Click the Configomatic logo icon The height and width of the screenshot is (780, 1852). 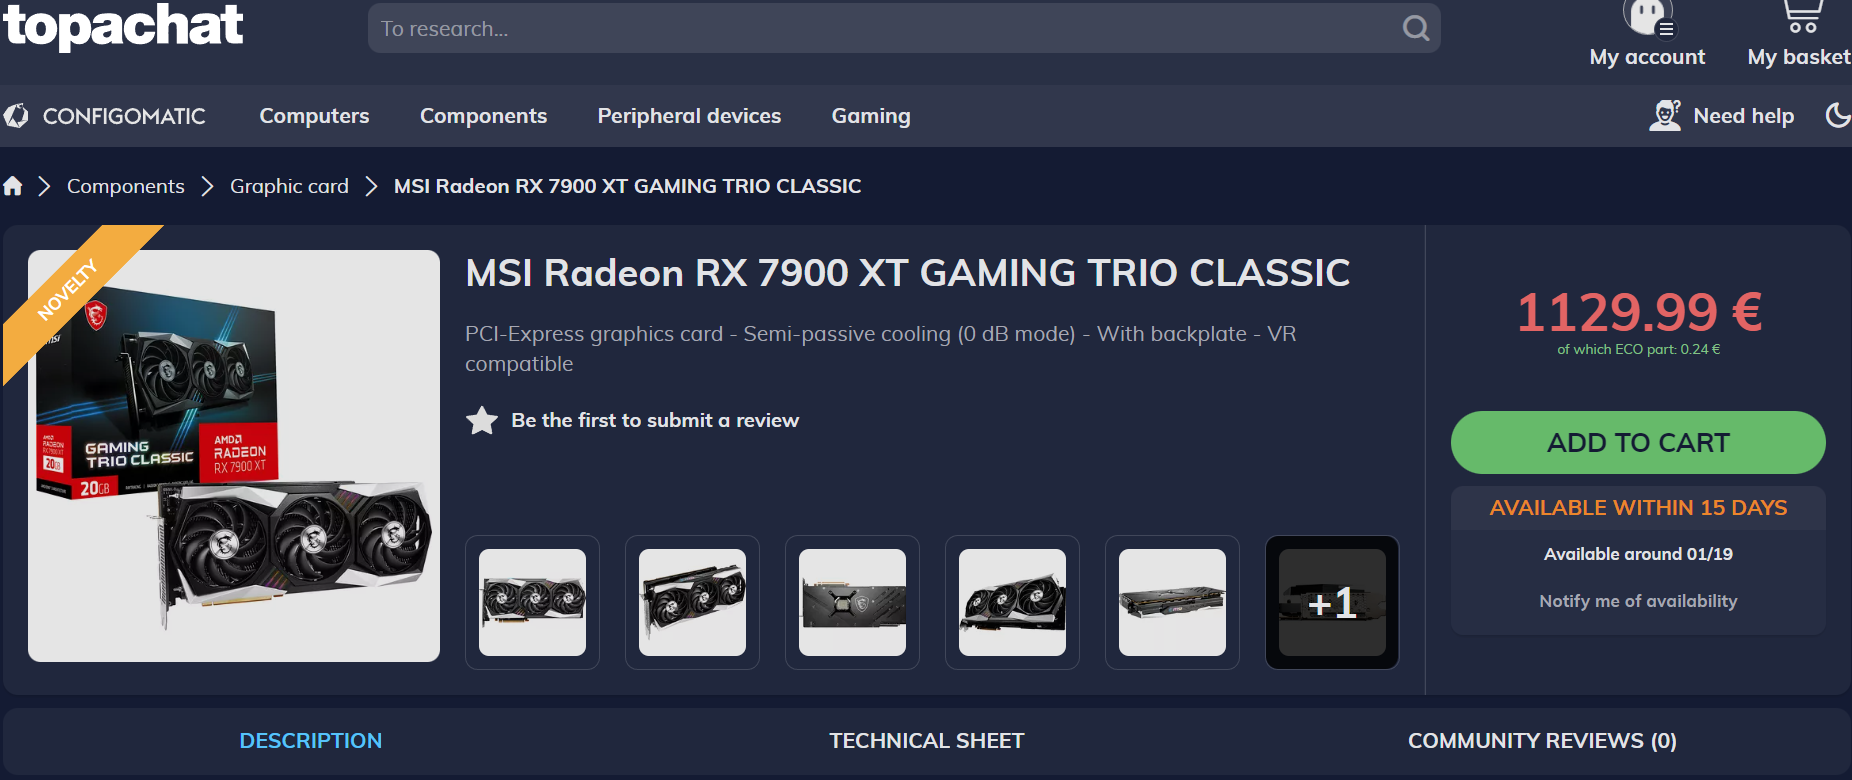[16, 116]
